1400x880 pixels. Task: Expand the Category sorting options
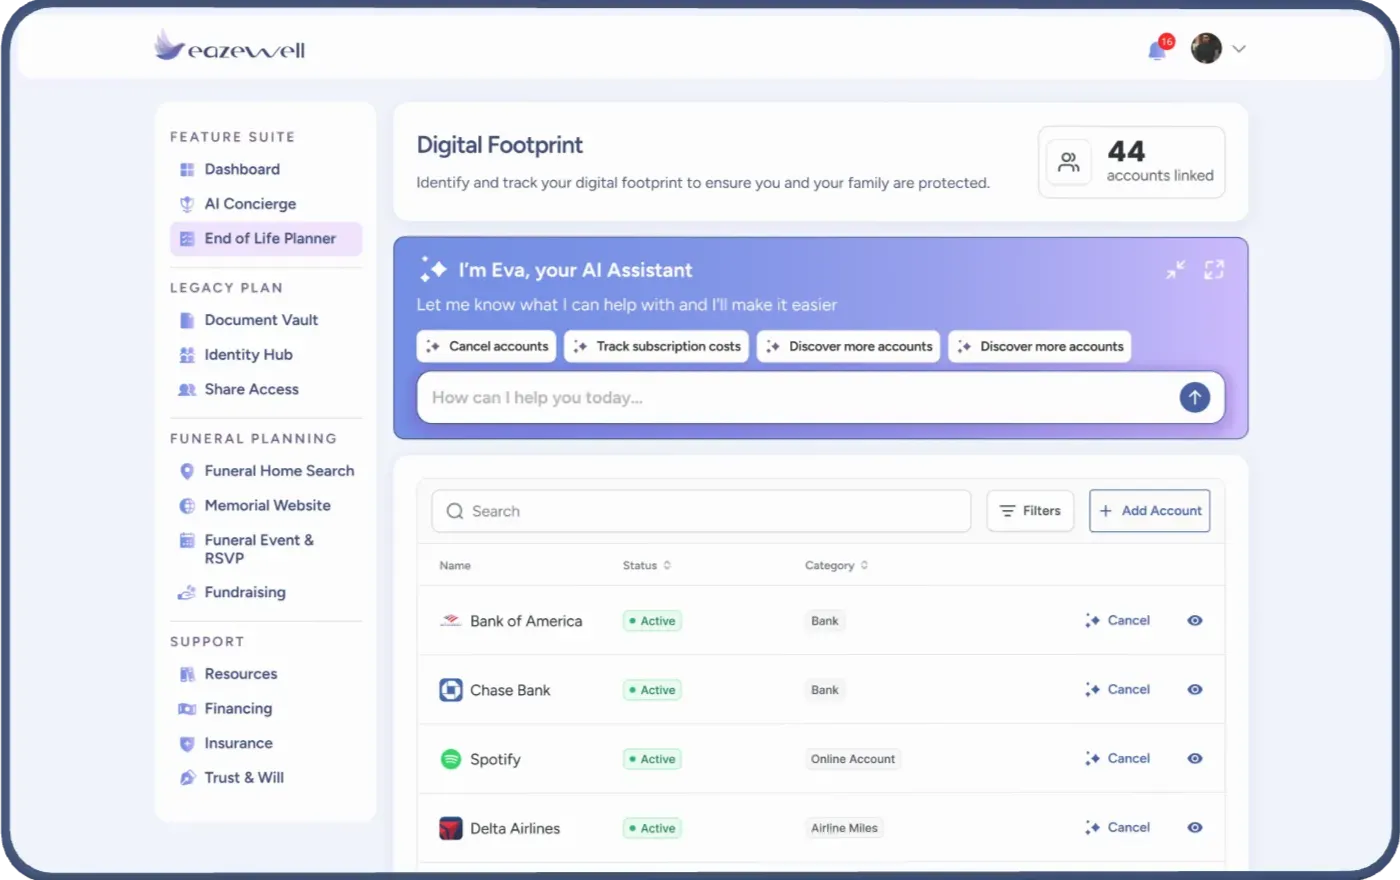[864, 565]
